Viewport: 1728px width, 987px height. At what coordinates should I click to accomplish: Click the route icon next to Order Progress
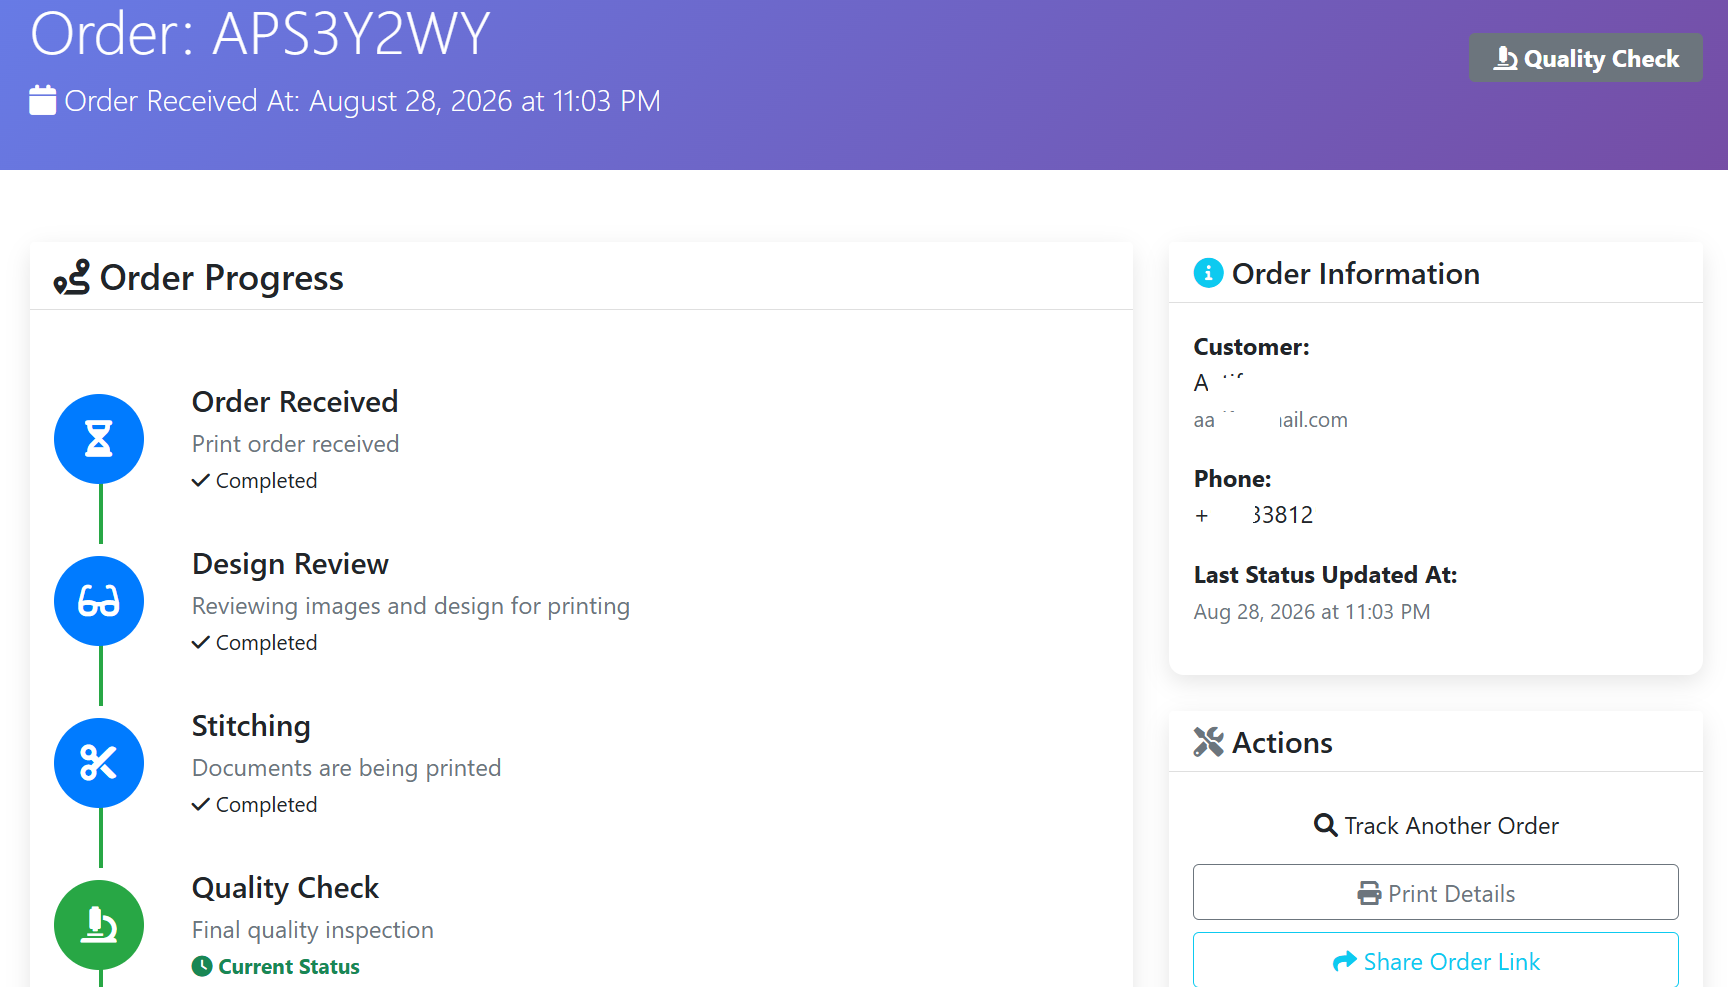coord(72,278)
